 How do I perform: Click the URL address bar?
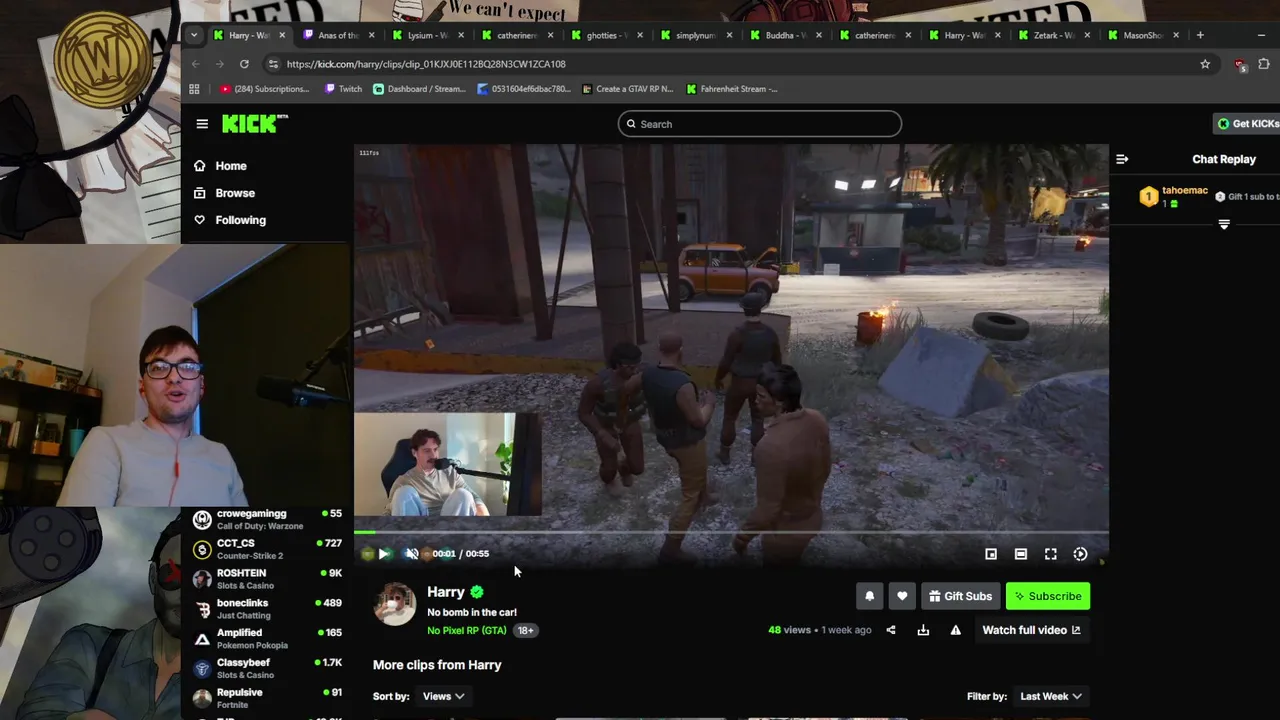tap(730, 64)
